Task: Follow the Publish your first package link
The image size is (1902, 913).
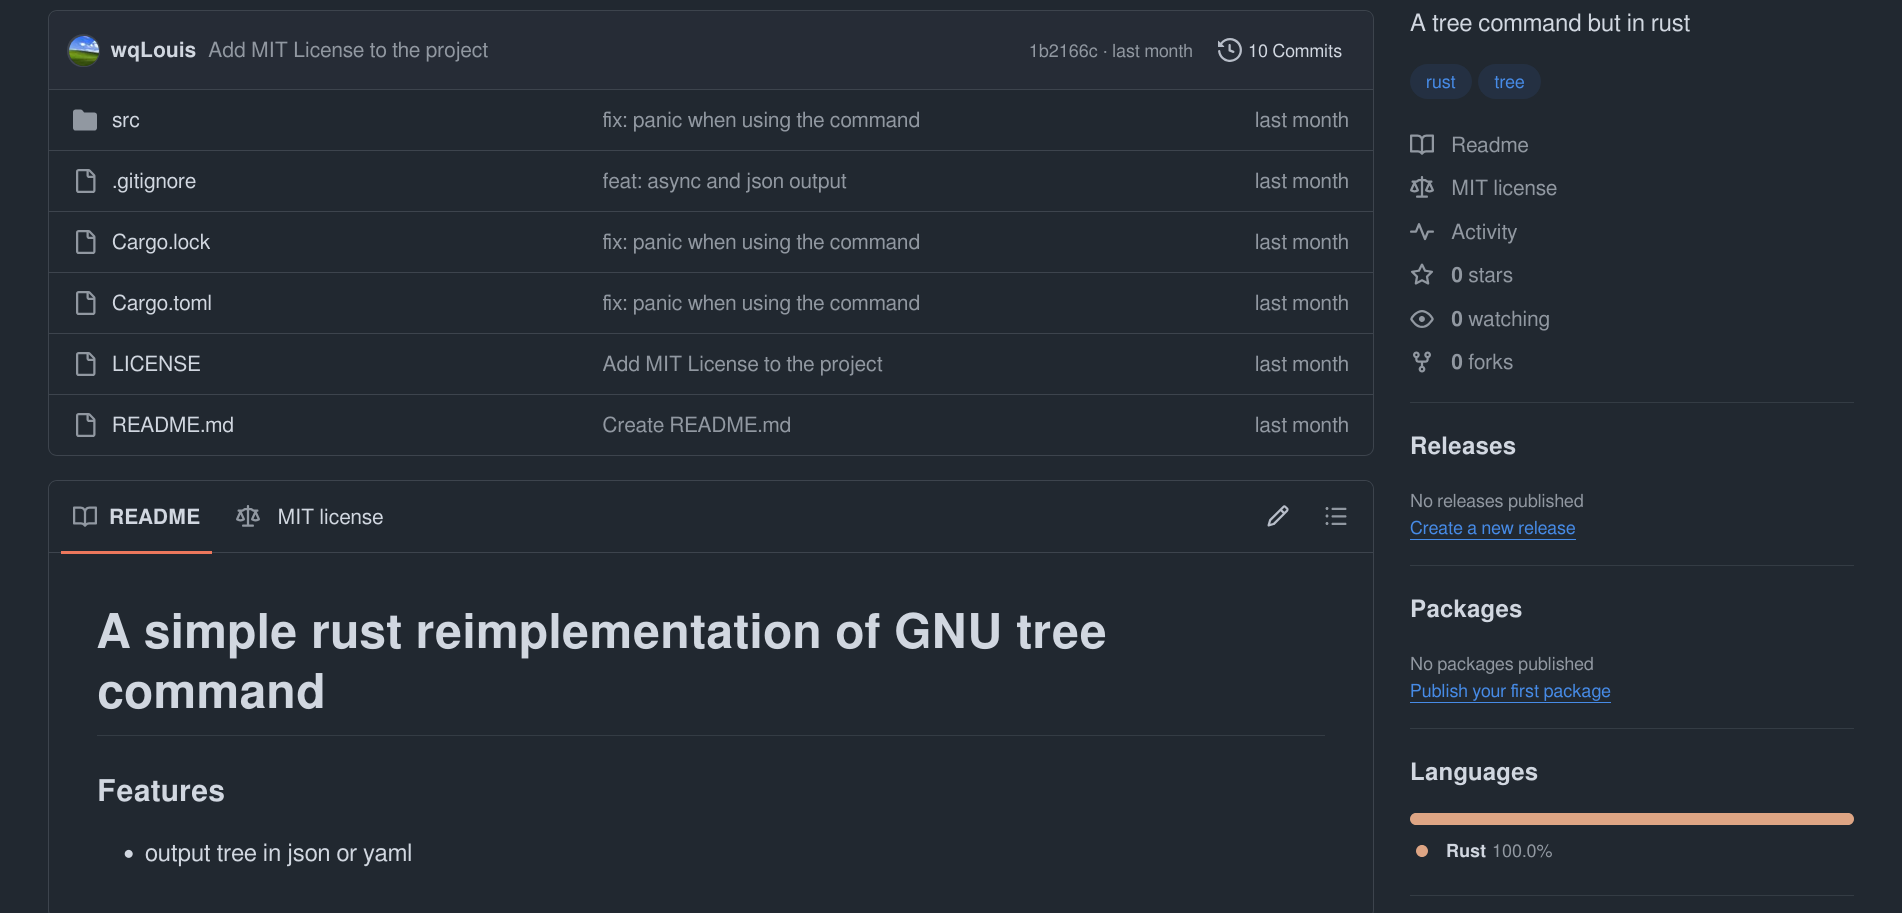Action: pyautogui.click(x=1510, y=691)
